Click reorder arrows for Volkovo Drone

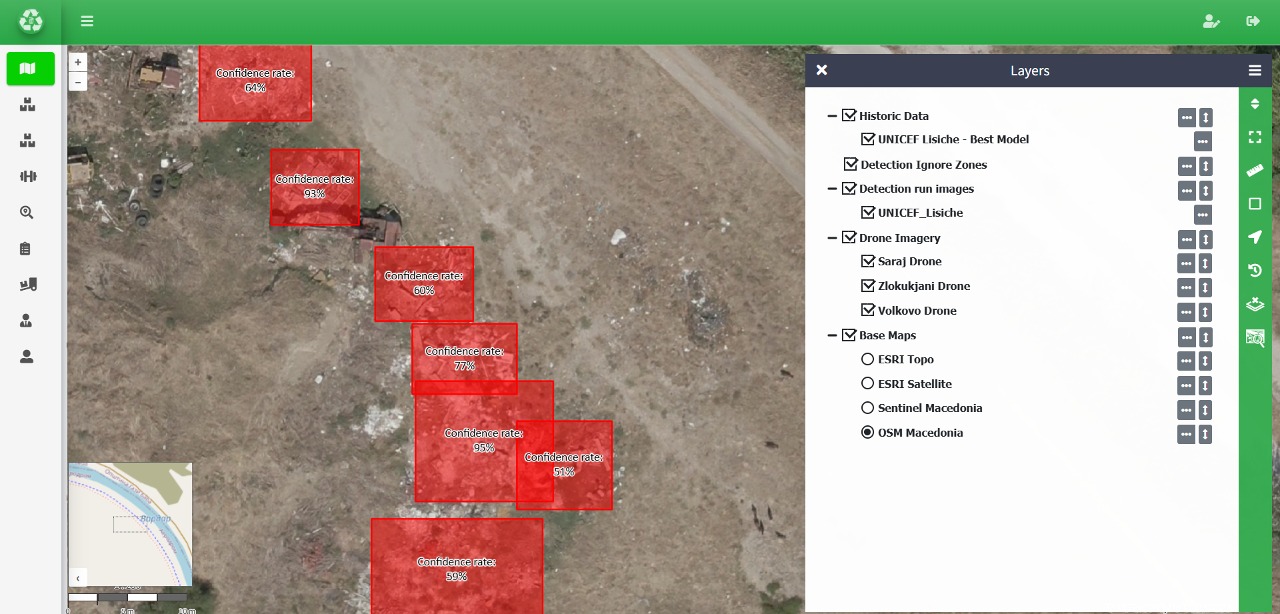tap(1206, 312)
